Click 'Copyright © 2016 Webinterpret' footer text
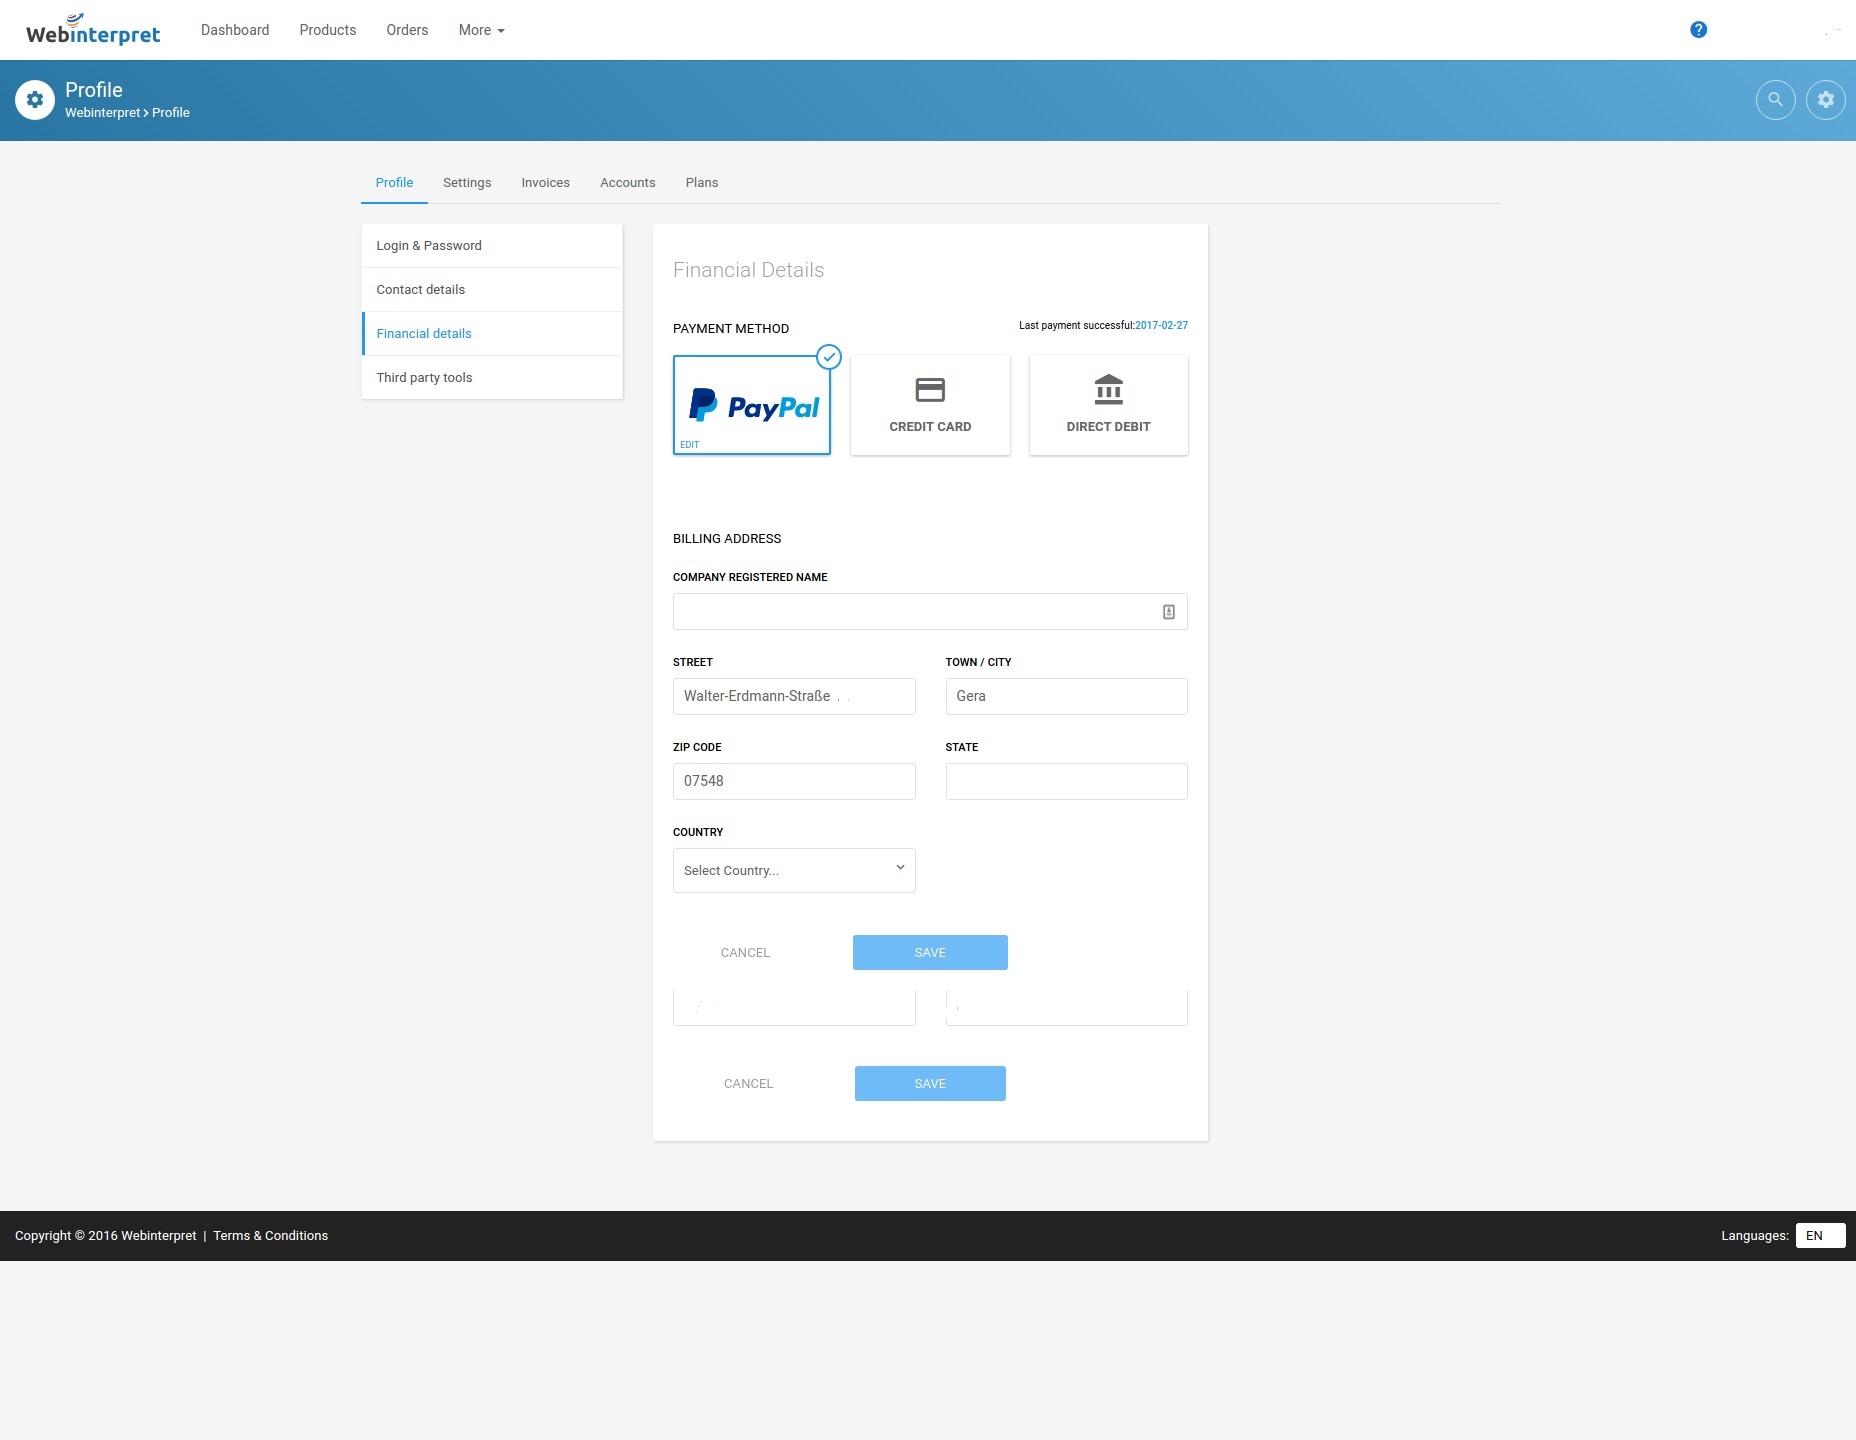The image size is (1856, 1440). pos(105,1236)
